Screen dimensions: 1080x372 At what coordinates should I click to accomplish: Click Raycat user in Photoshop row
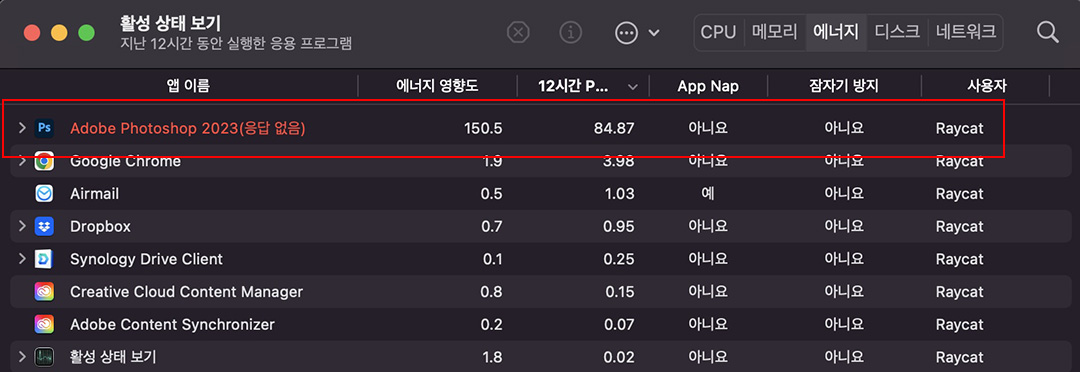coord(959,128)
